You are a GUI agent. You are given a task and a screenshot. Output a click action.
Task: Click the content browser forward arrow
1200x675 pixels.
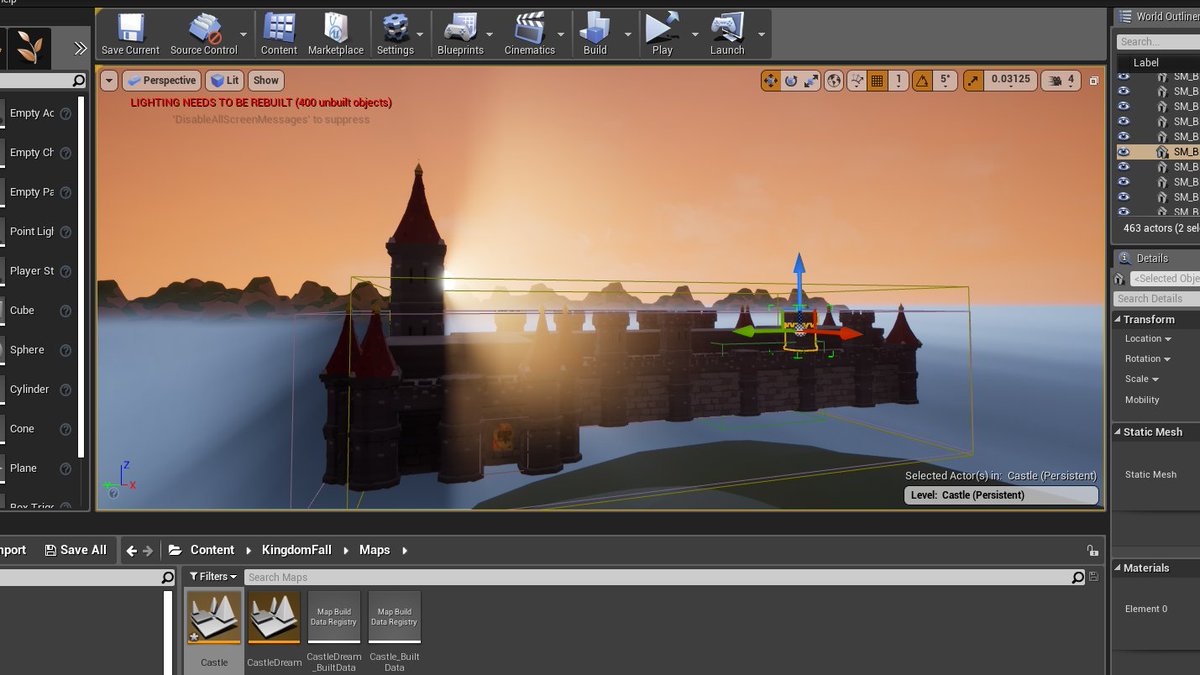pos(148,550)
